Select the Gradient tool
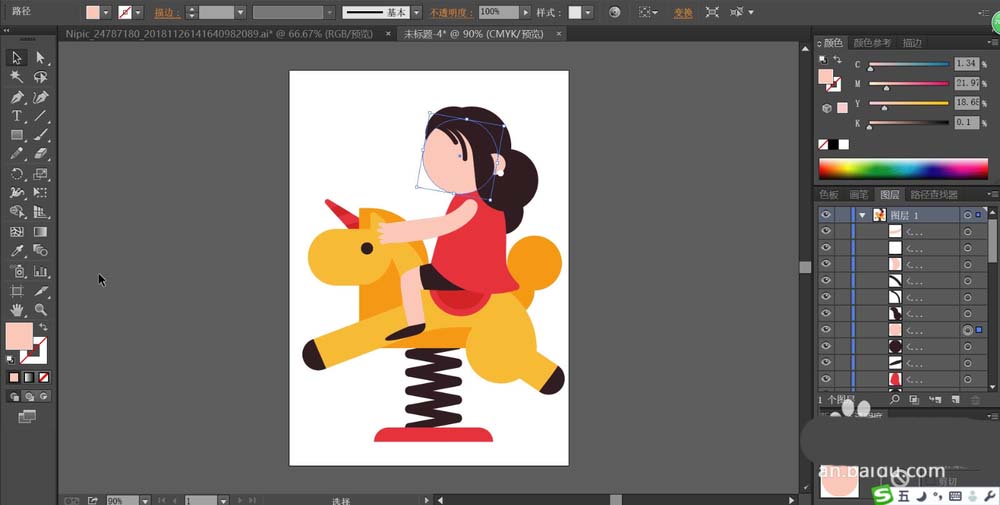Image resolution: width=1000 pixels, height=505 pixels. [x=41, y=231]
